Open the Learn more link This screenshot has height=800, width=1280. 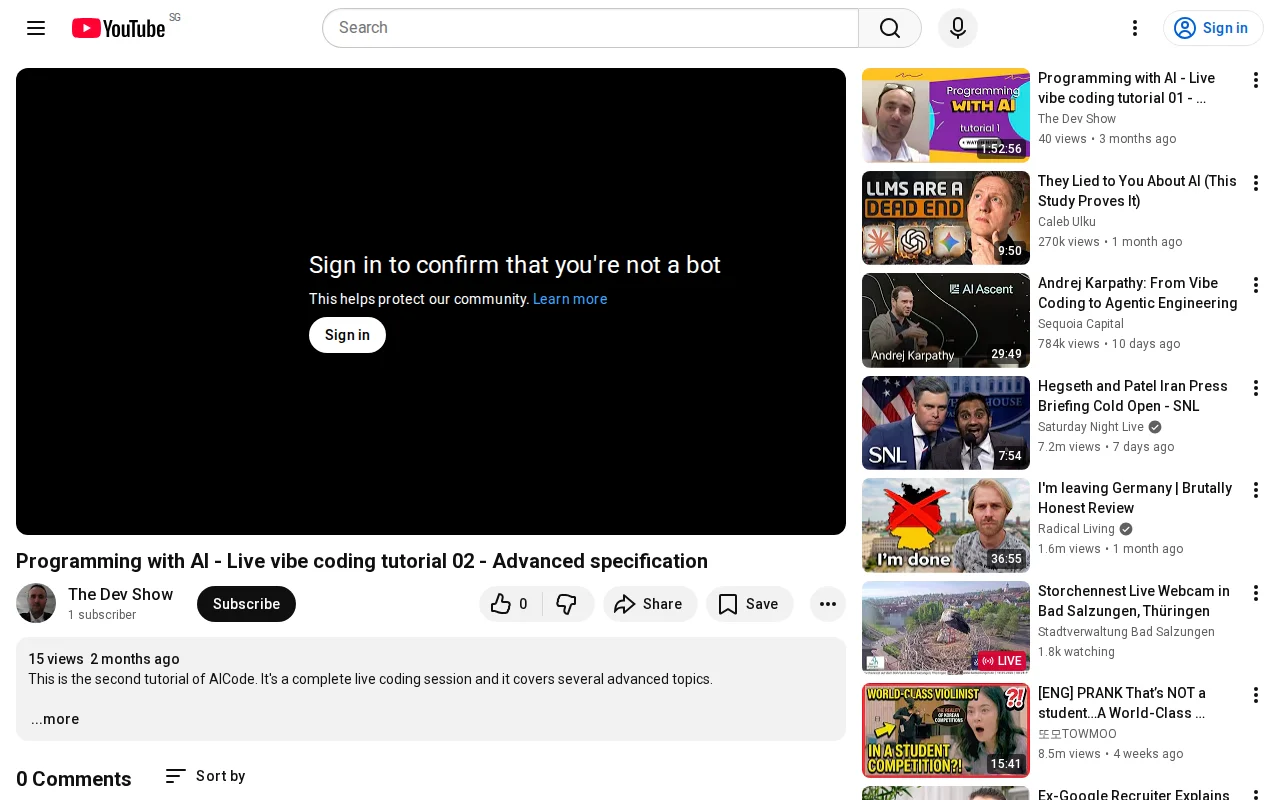pyautogui.click(x=570, y=299)
